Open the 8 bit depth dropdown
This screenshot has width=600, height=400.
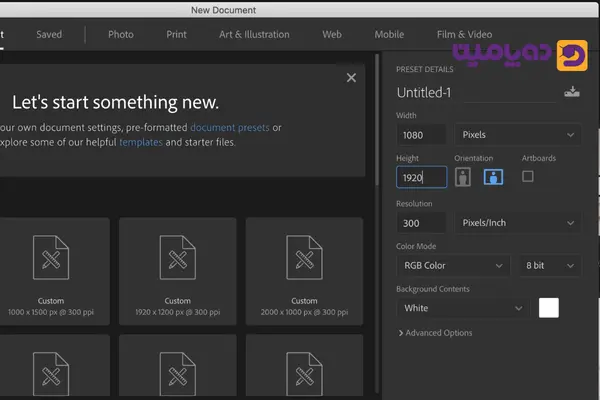click(549, 266)
